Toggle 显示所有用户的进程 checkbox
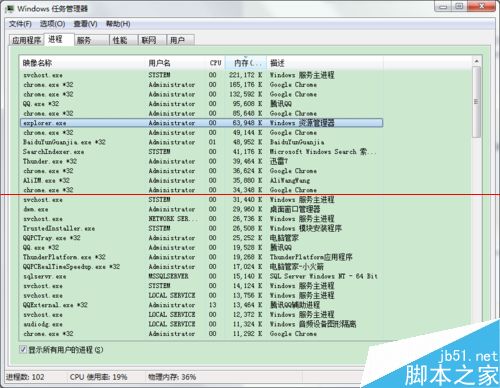This screenshot has width=500, height=388. (23, 350)
